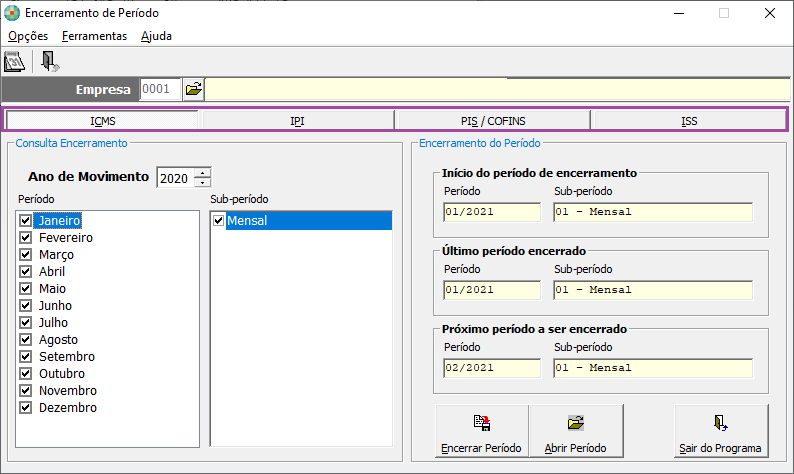Click the Ano de Movimento year field
This screenshot has width=794, height=474.
coord(175,178)
